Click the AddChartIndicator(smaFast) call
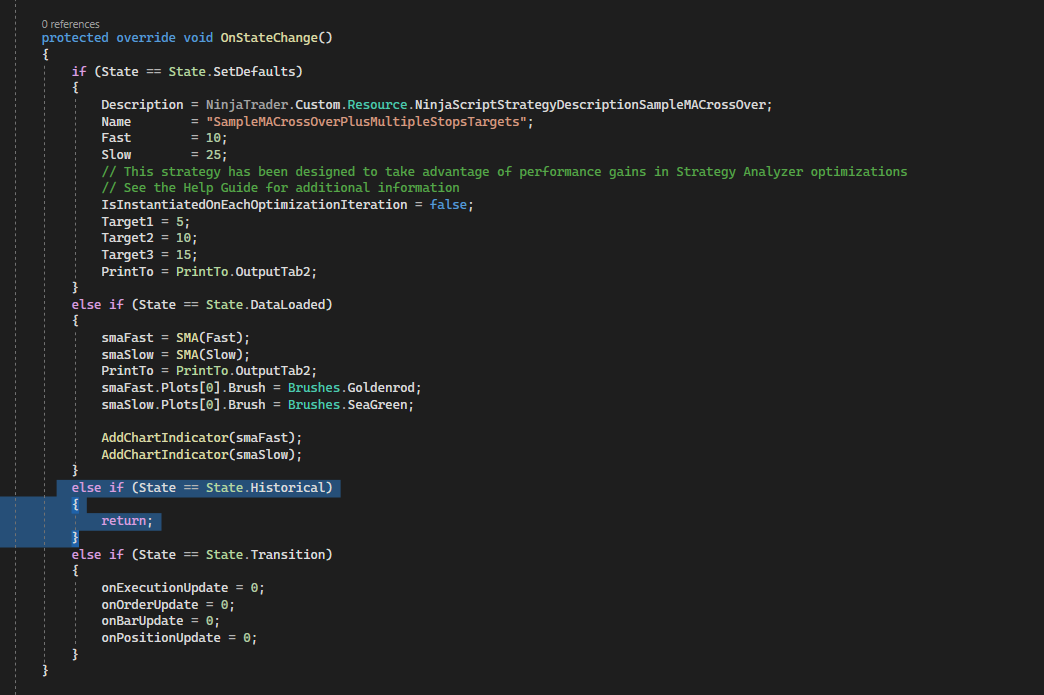The height and width of the screenshot is (695, 1044). pyautogui.click(x=200, y=437)
